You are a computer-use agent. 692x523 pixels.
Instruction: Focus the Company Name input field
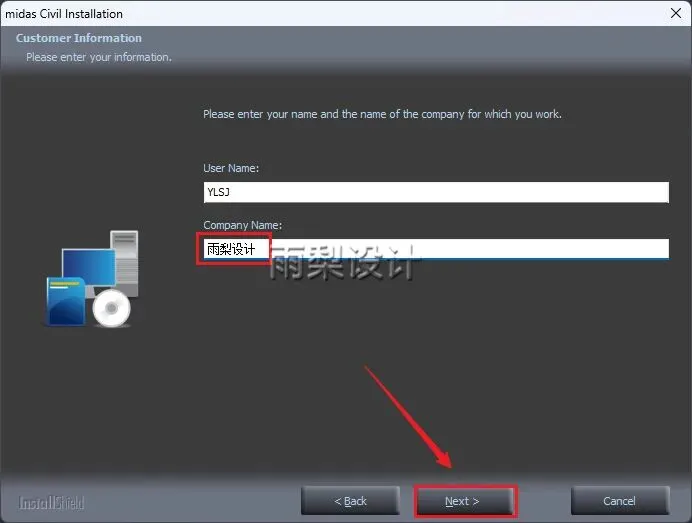point(436,249)
